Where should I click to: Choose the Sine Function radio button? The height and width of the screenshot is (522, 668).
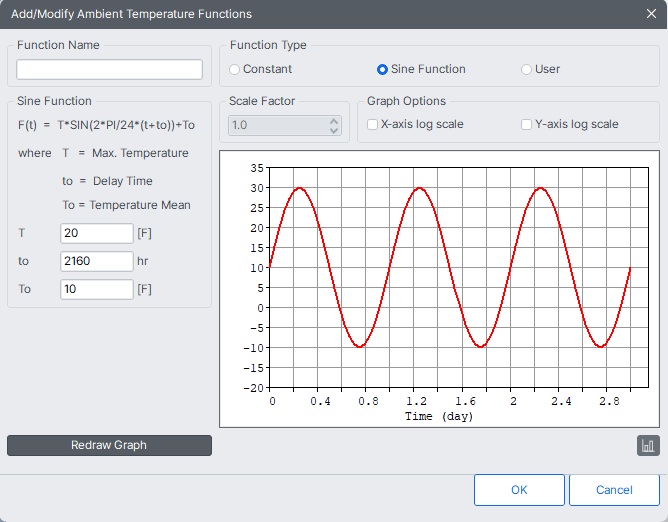coord(382,69)
